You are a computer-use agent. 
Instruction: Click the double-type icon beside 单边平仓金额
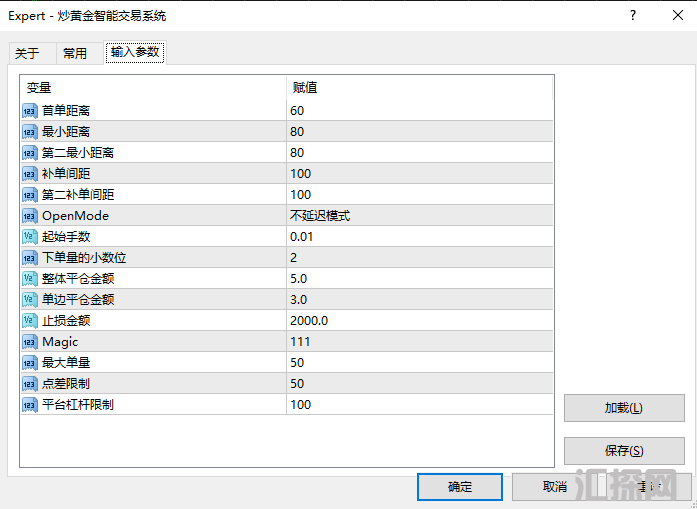pyautogui.click(x=30, y=300)
